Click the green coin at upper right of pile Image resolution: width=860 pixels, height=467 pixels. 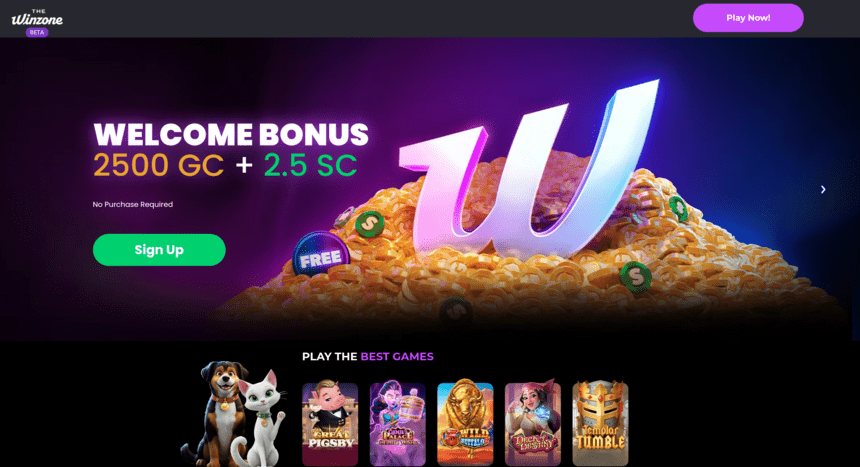coord(678,209)
